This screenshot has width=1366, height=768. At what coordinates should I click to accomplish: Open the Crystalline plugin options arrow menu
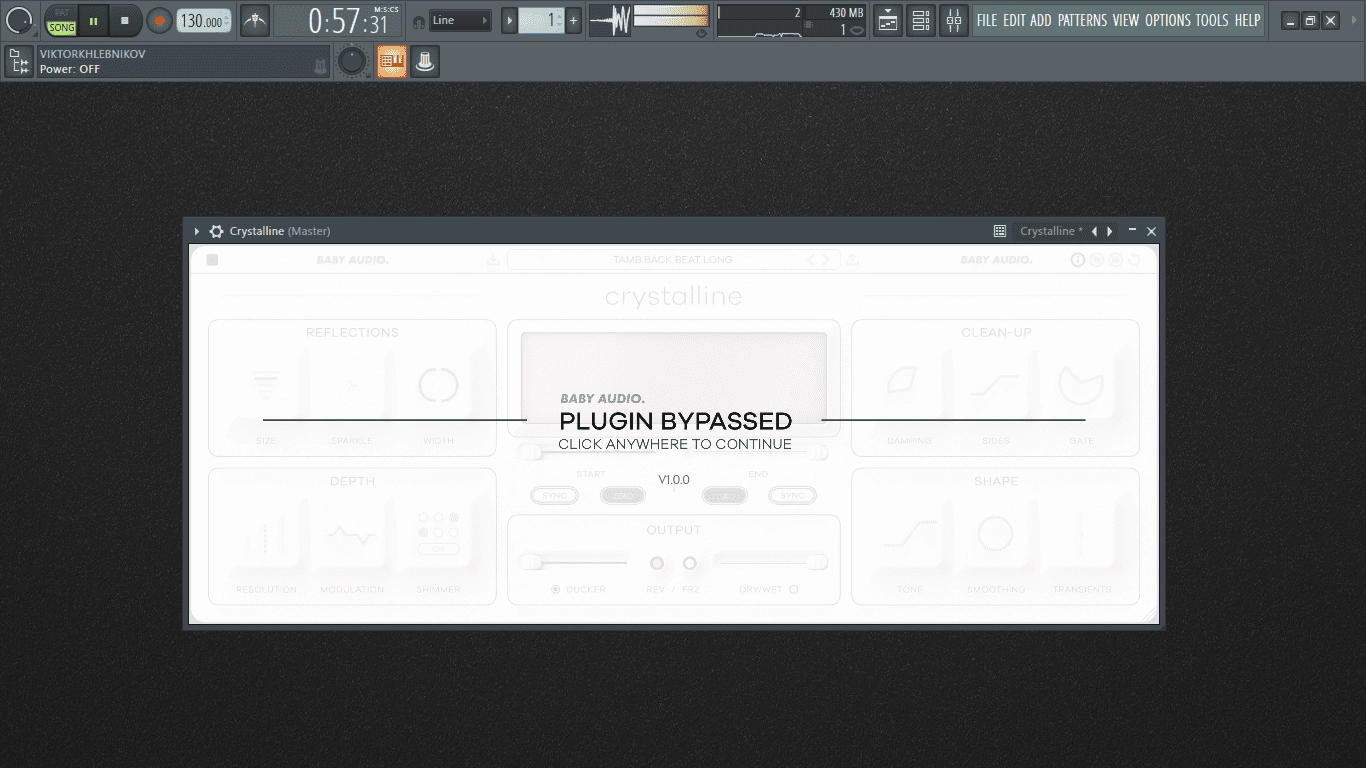click(x=197, y=231)
